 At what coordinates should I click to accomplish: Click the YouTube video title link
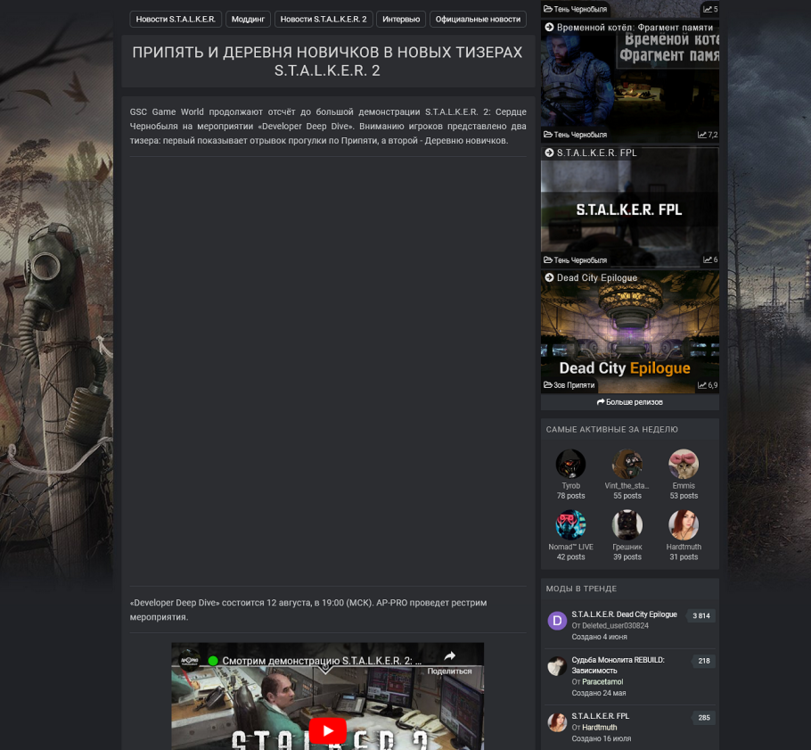pos(321,661)
